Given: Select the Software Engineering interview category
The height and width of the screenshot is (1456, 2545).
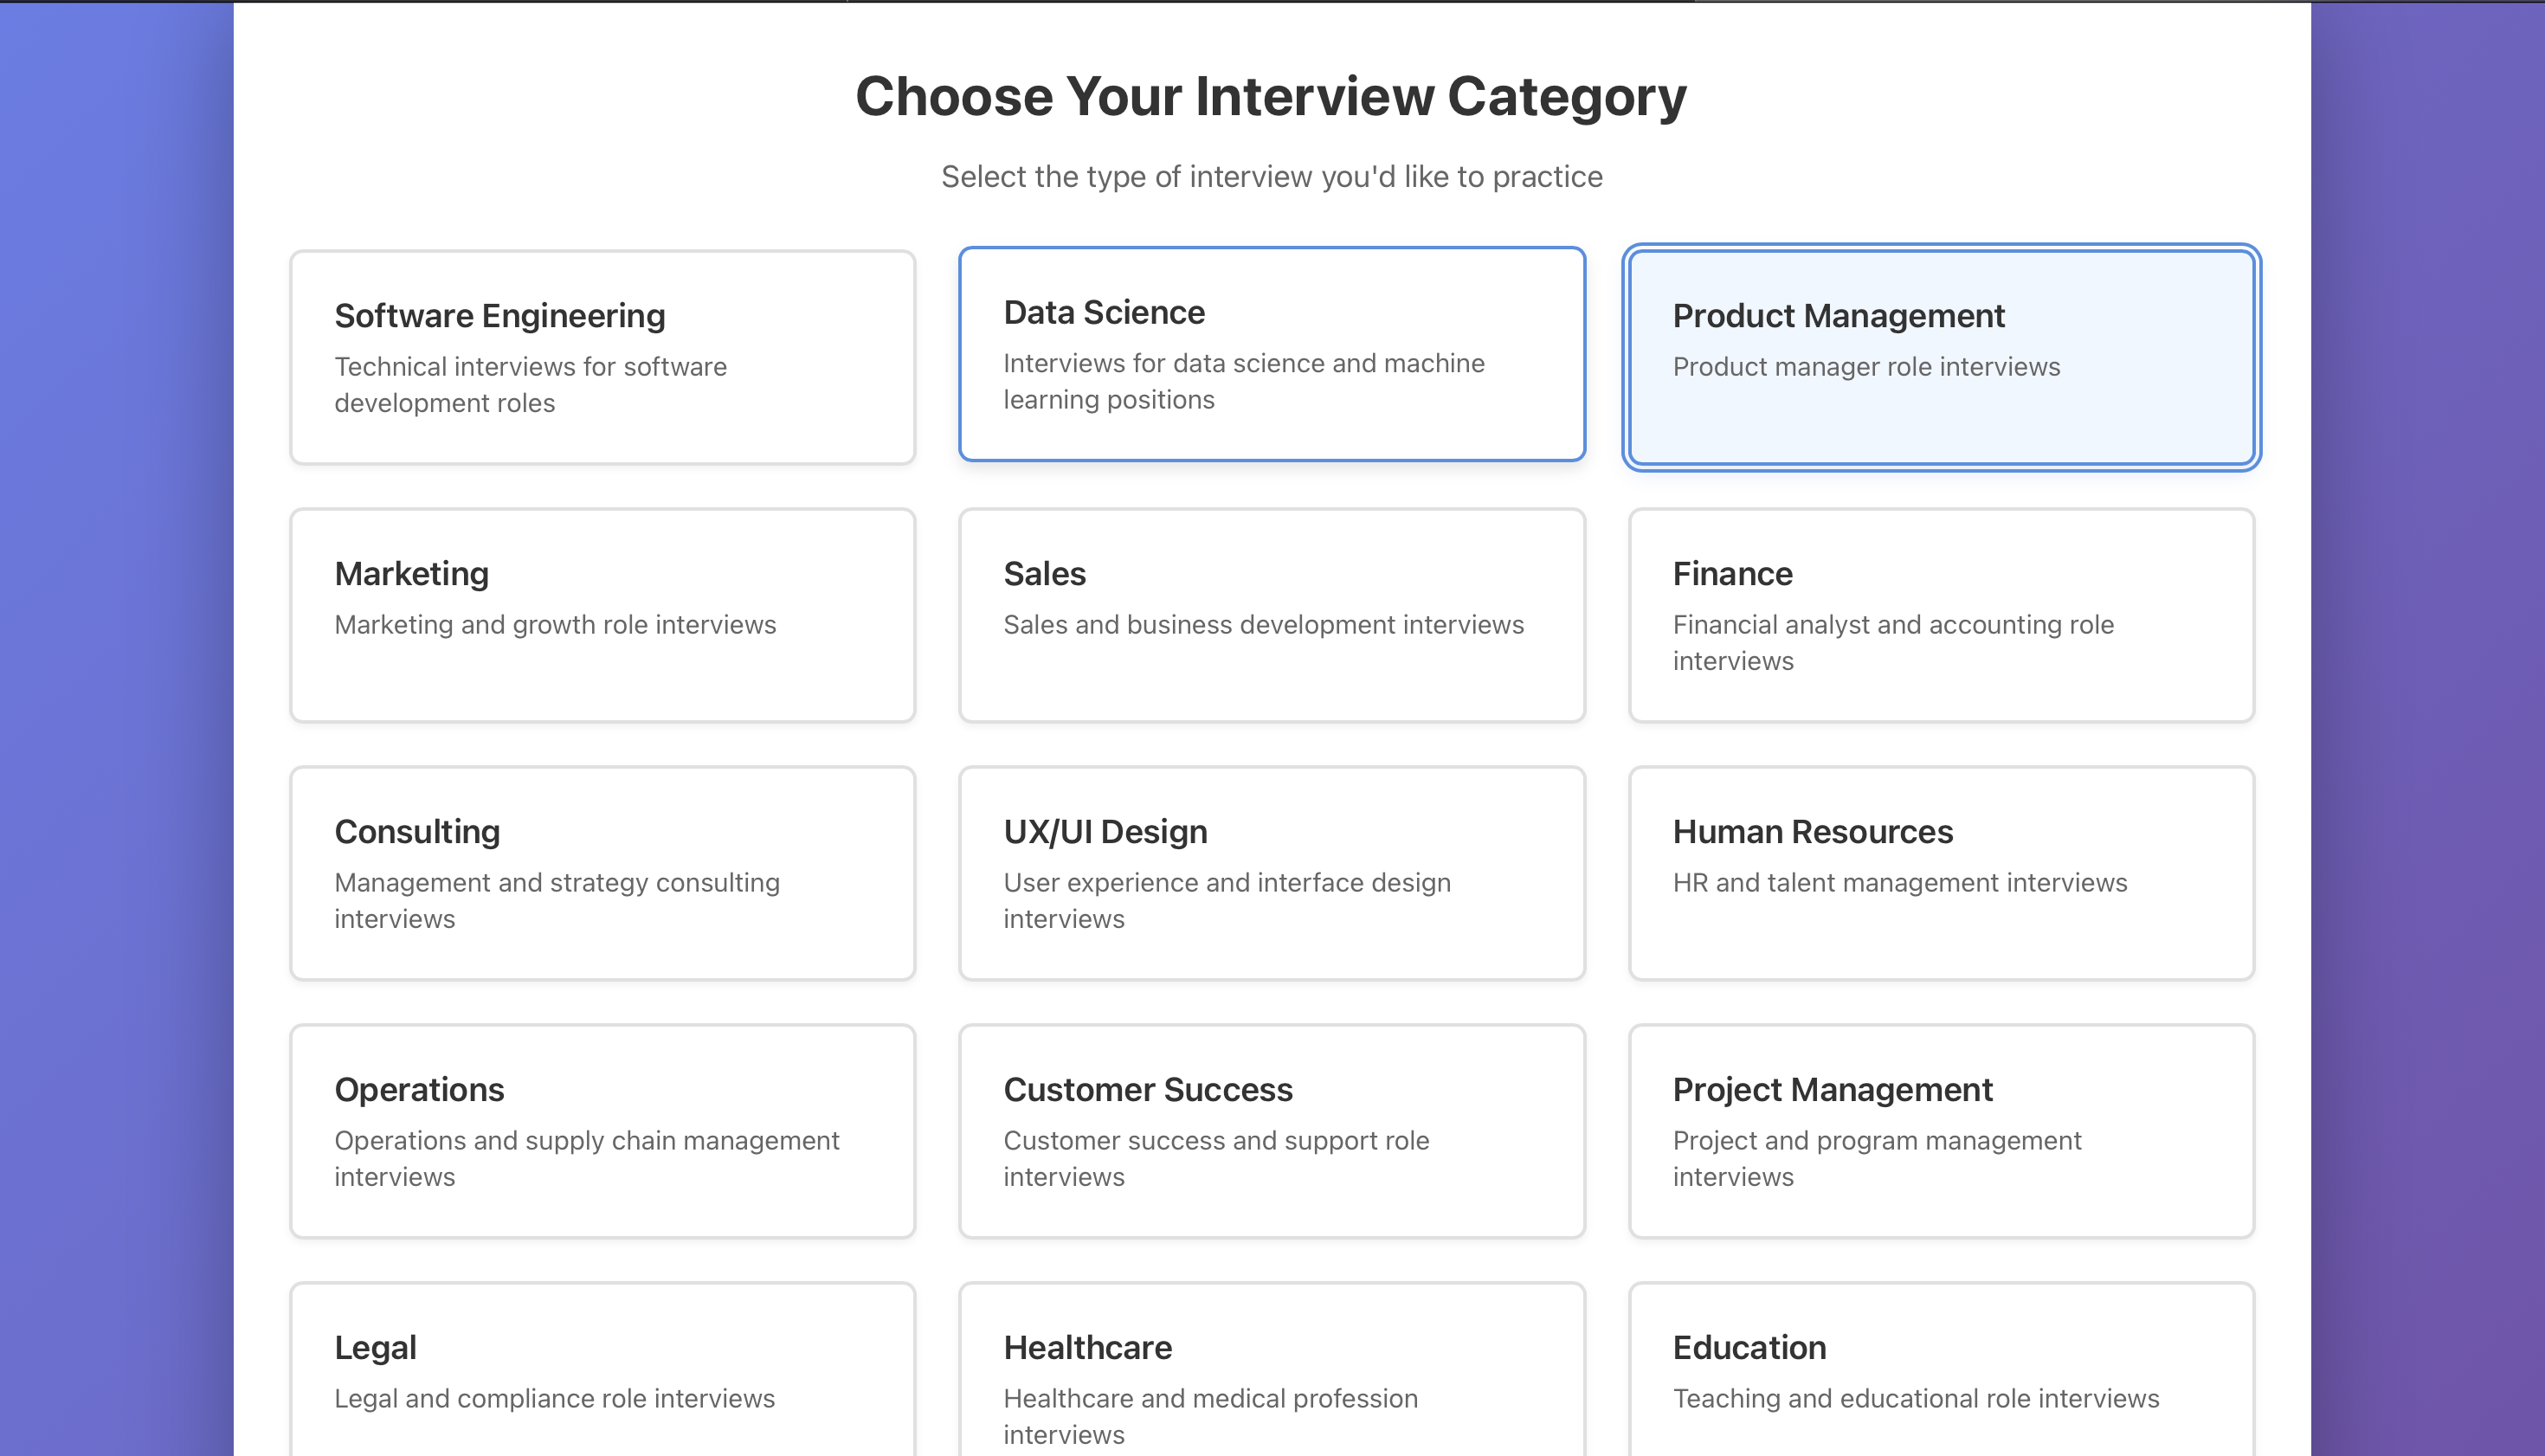Looking at the screenshot, I should point(602,357).
